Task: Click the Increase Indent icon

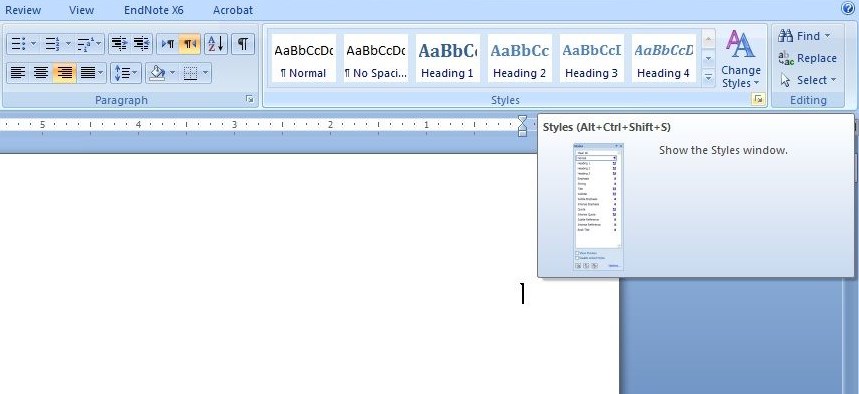Action: coord(141,44)
